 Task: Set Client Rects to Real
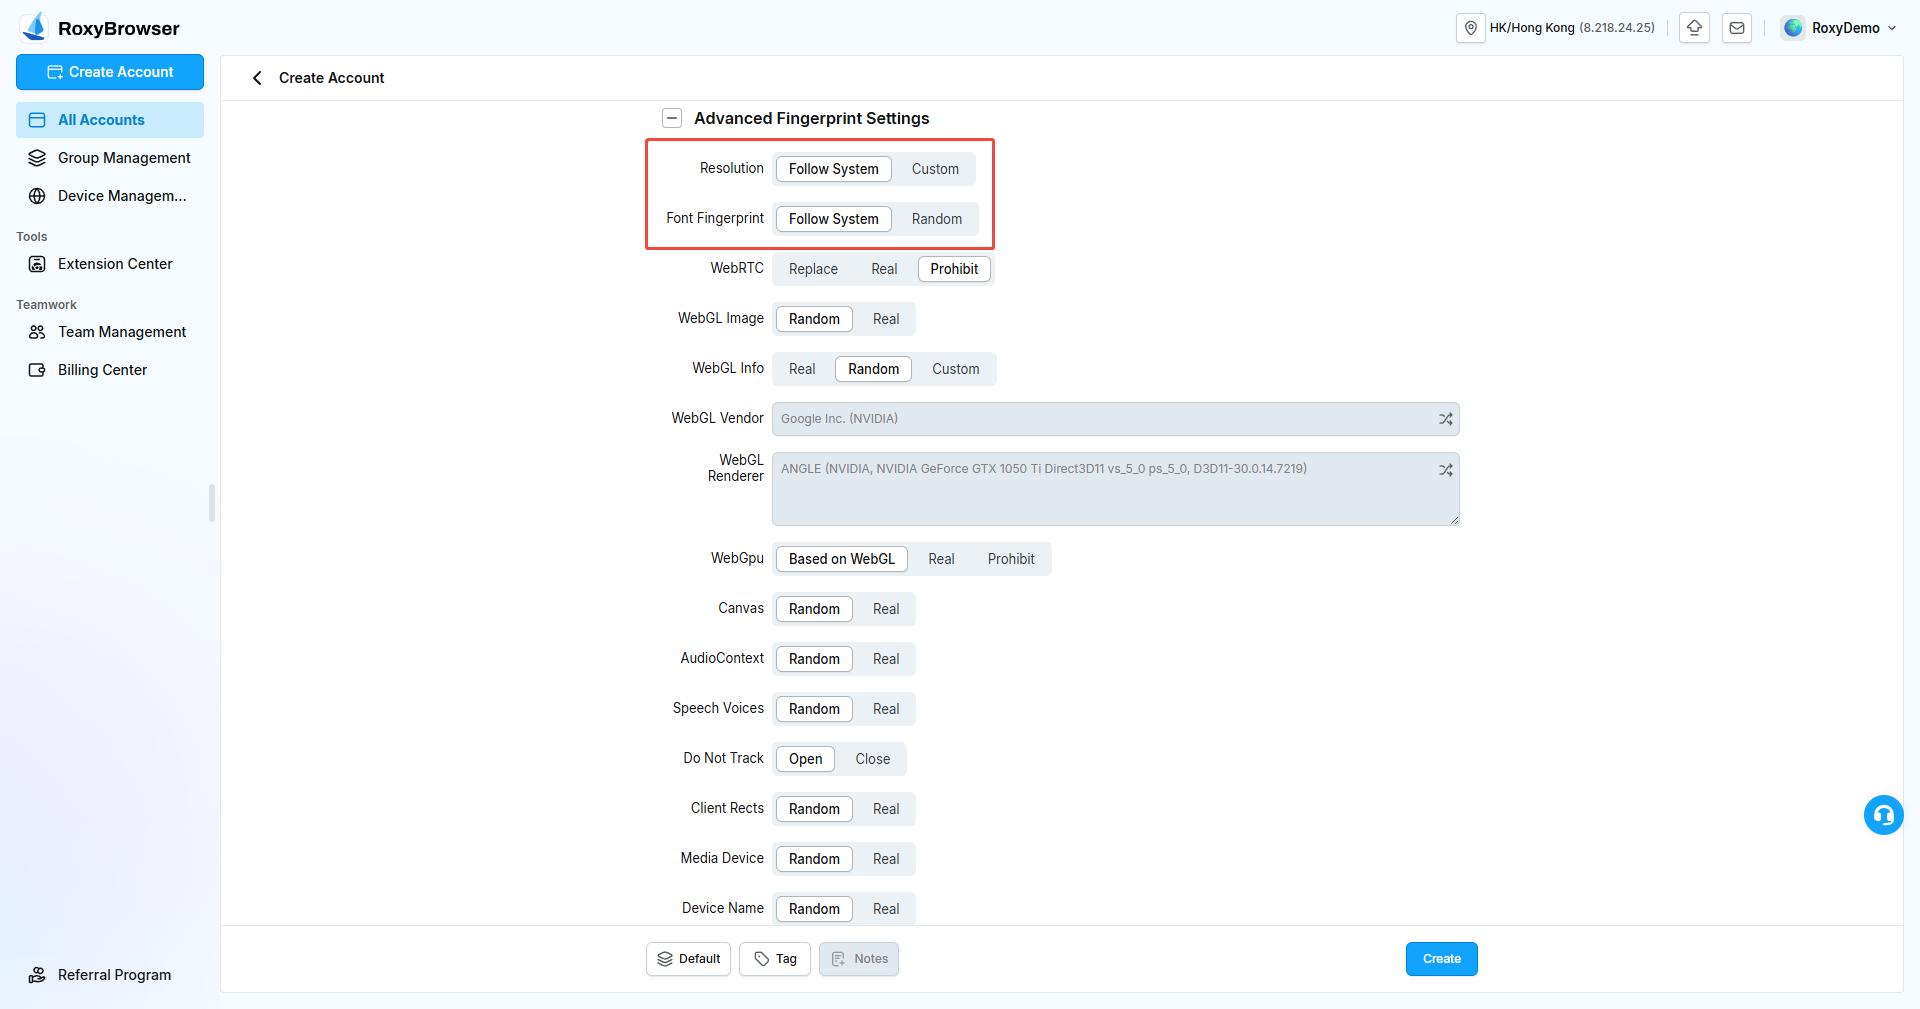pyautogui.click(x=886, y=809)
